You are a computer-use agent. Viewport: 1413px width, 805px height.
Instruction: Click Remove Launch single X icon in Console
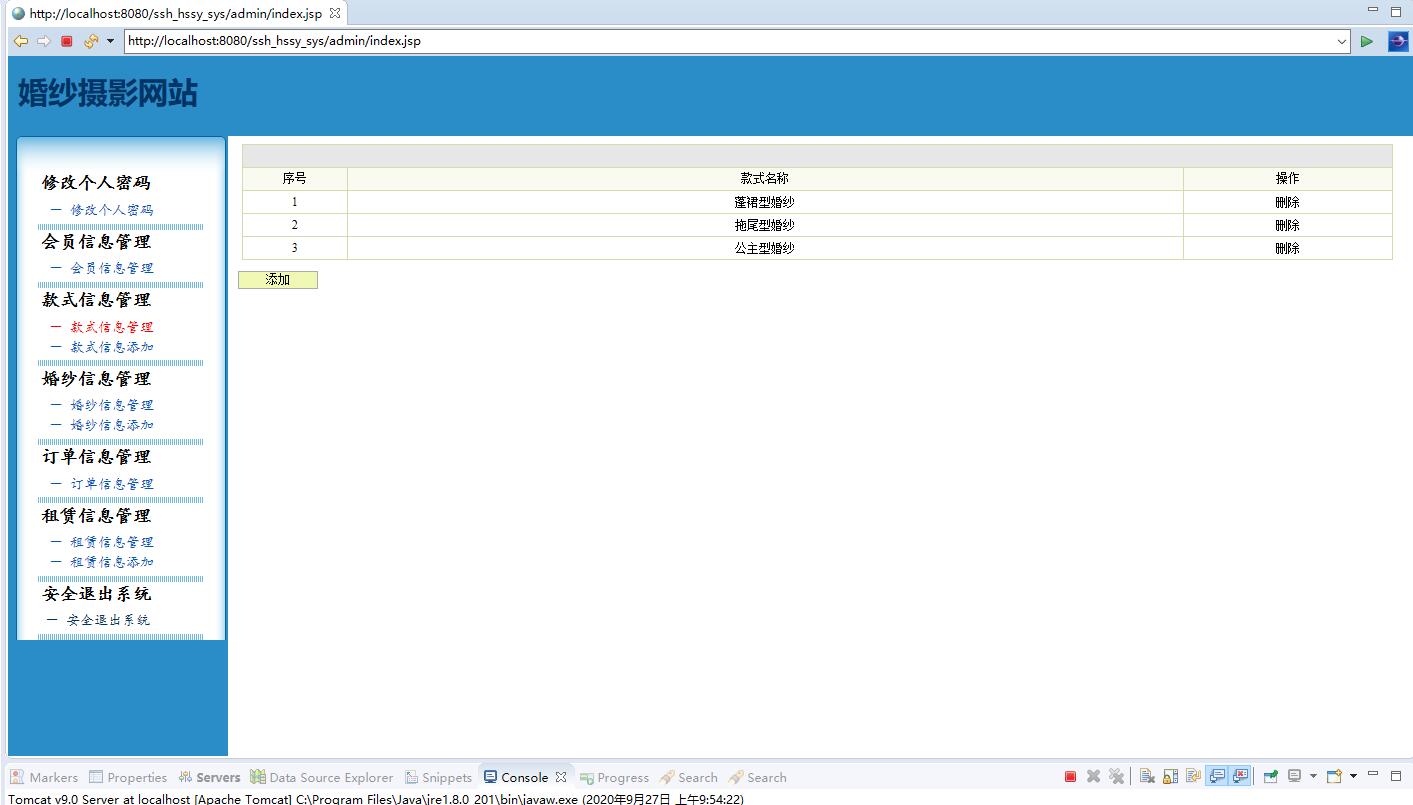point(1093,776)
